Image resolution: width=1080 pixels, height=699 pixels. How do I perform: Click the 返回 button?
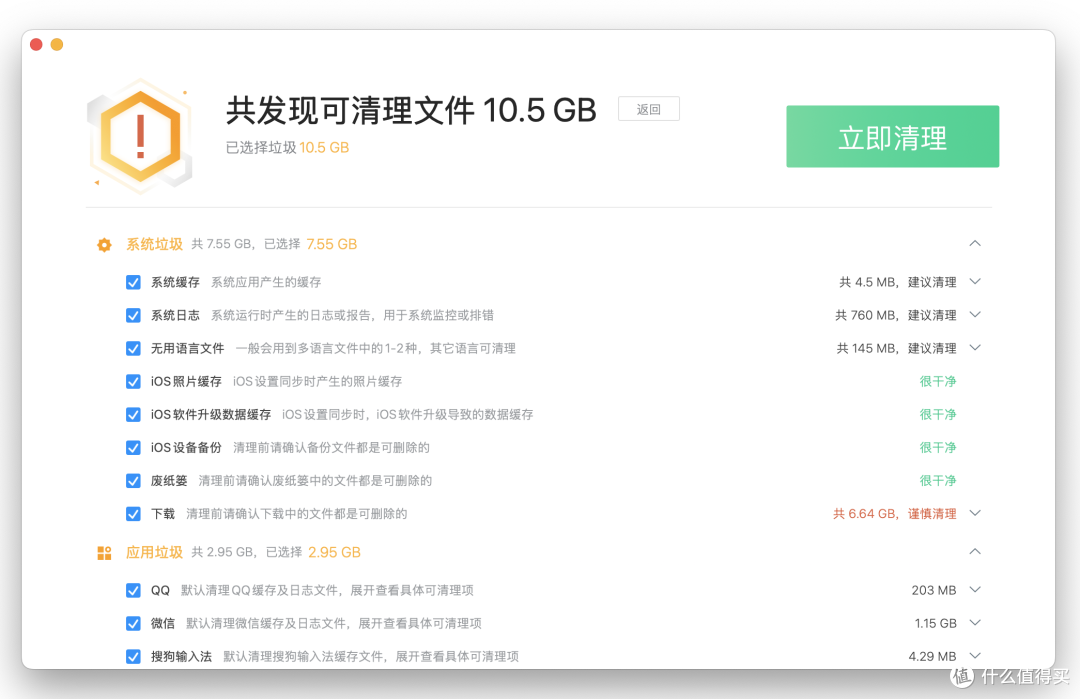(x=649, y=109)
